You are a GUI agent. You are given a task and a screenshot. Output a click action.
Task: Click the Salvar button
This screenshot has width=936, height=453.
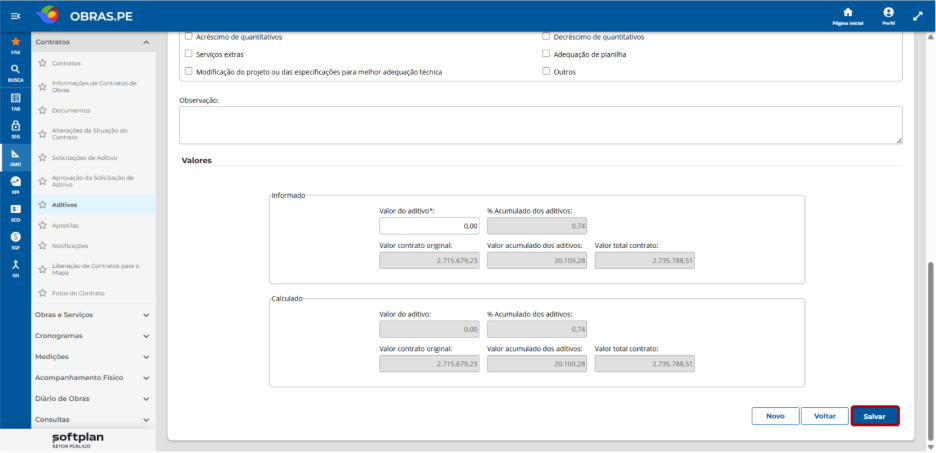[875, 416]
